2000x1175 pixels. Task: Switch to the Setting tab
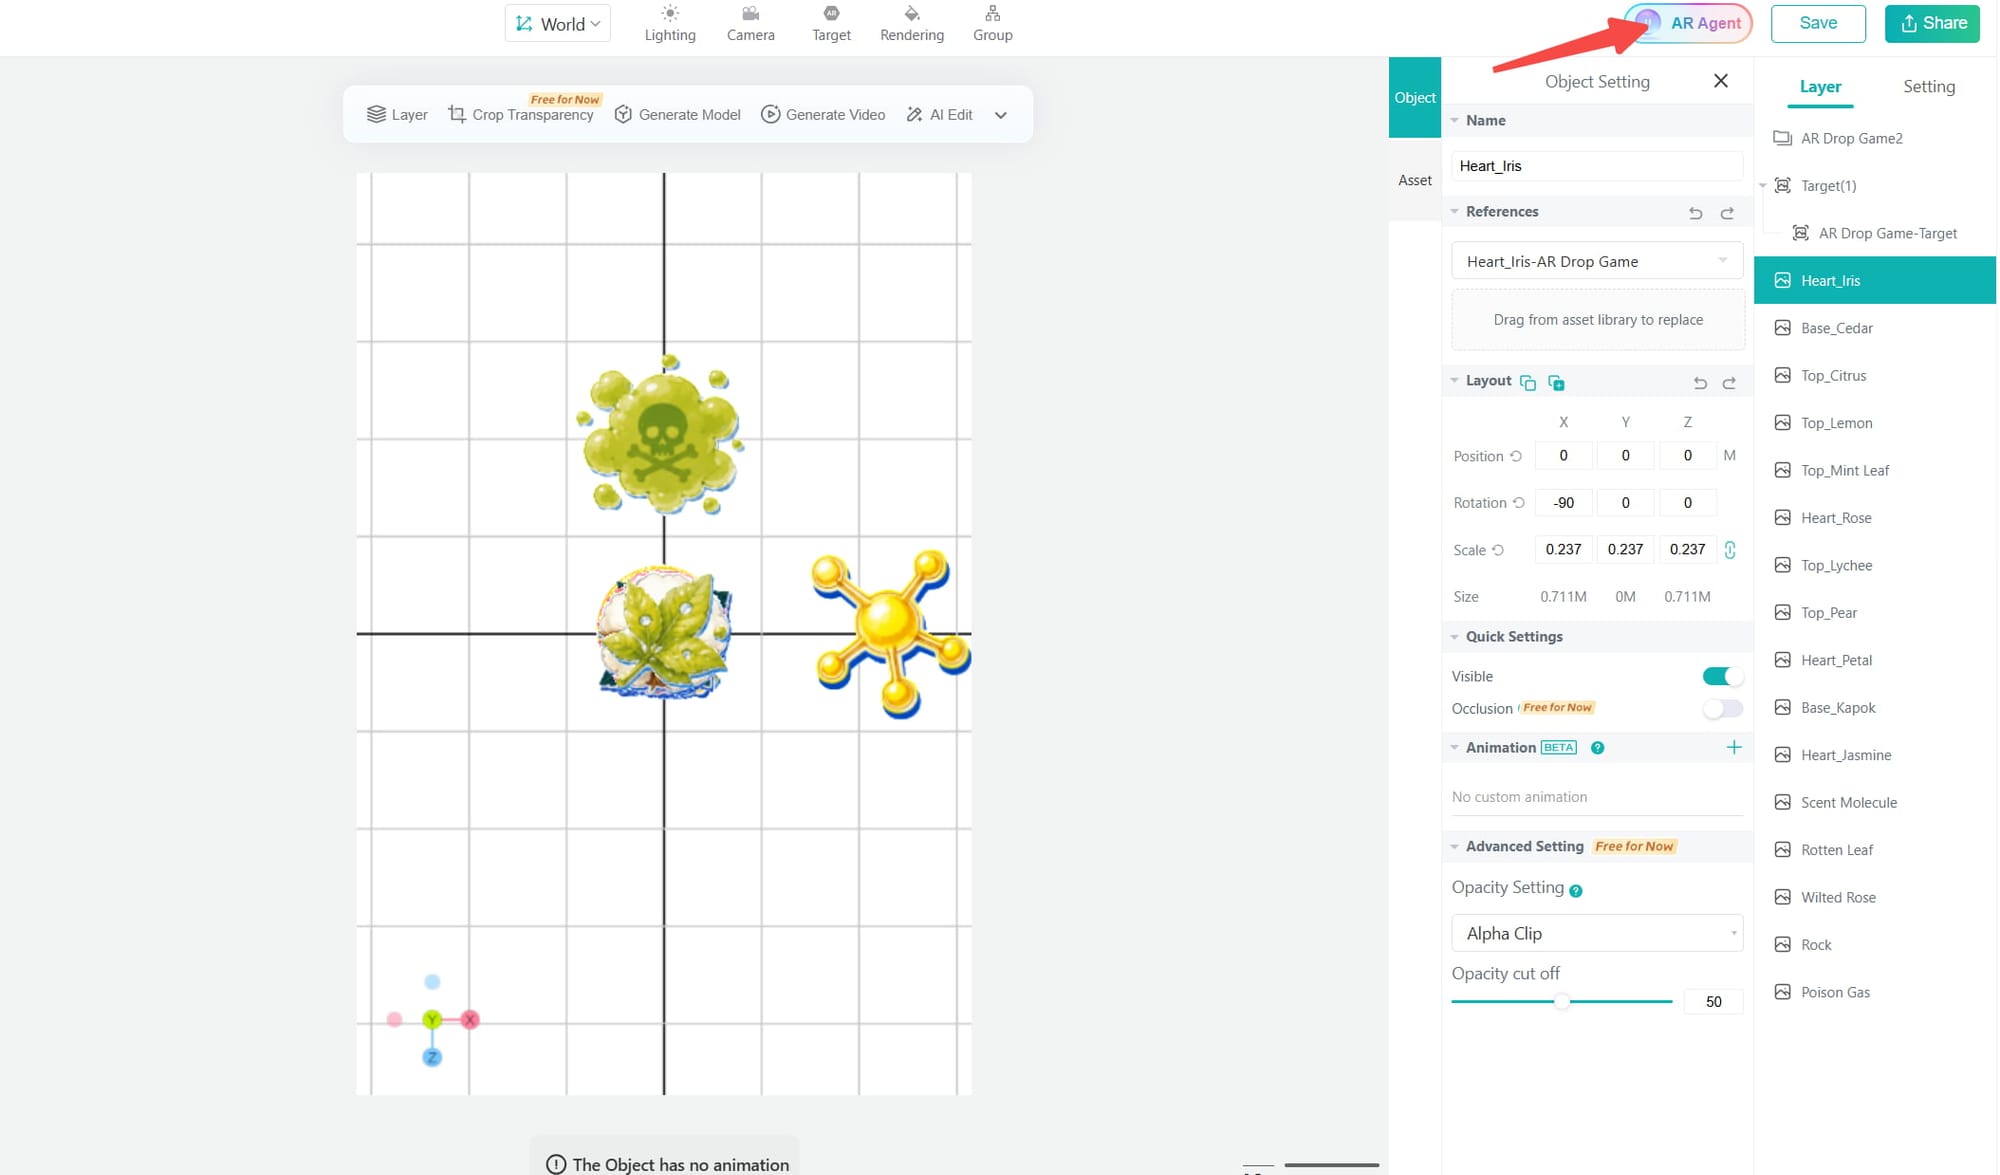pos(1929,87)
